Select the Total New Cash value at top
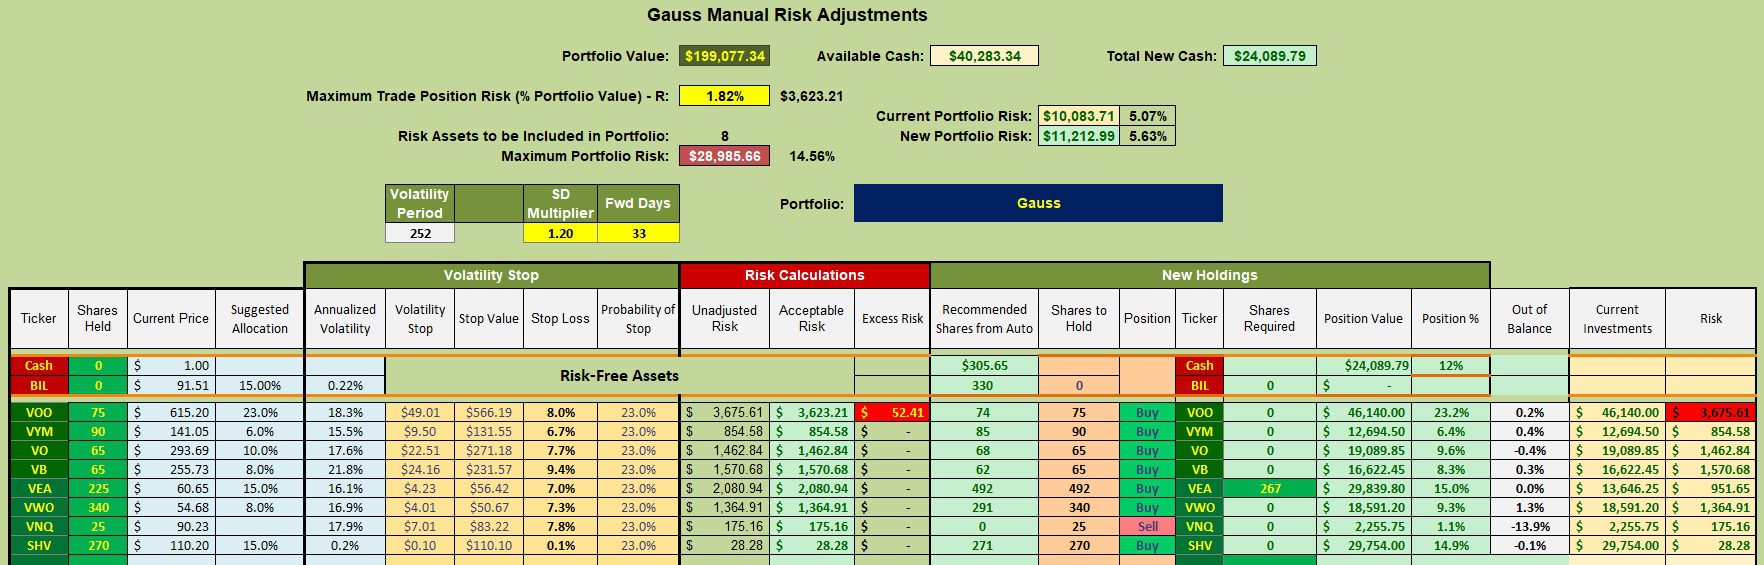Screen dimensions: 1764x565 (x=1269, y=56)
